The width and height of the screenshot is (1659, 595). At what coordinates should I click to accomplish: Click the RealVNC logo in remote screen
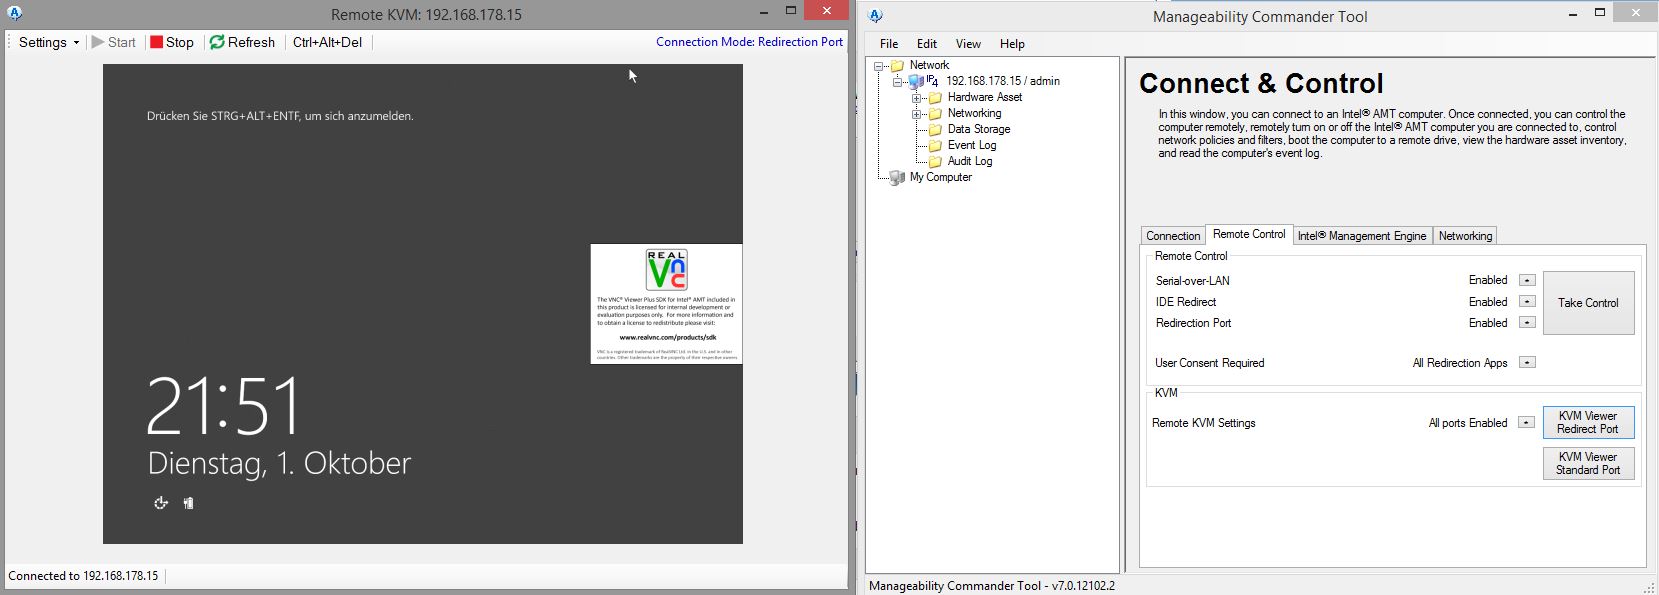[x=666, y=269]
